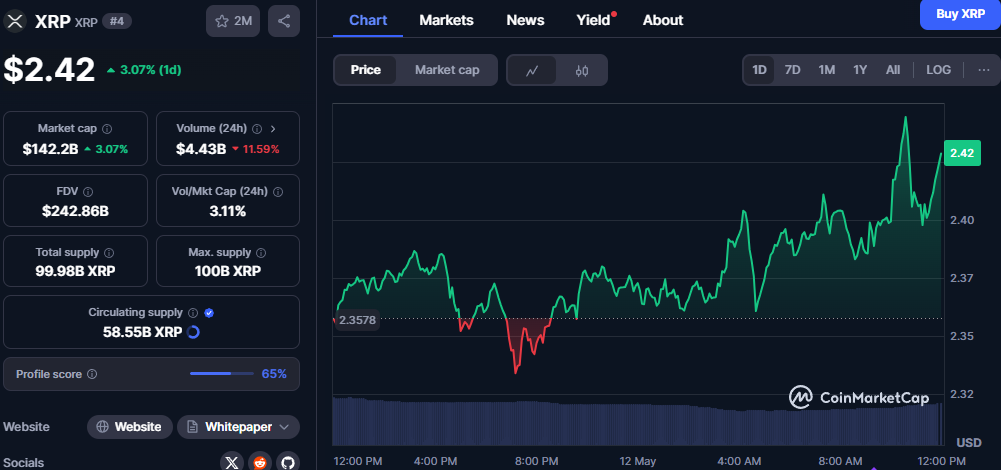
Task: Select line chart type icon
Action: [x=532, y=70]
